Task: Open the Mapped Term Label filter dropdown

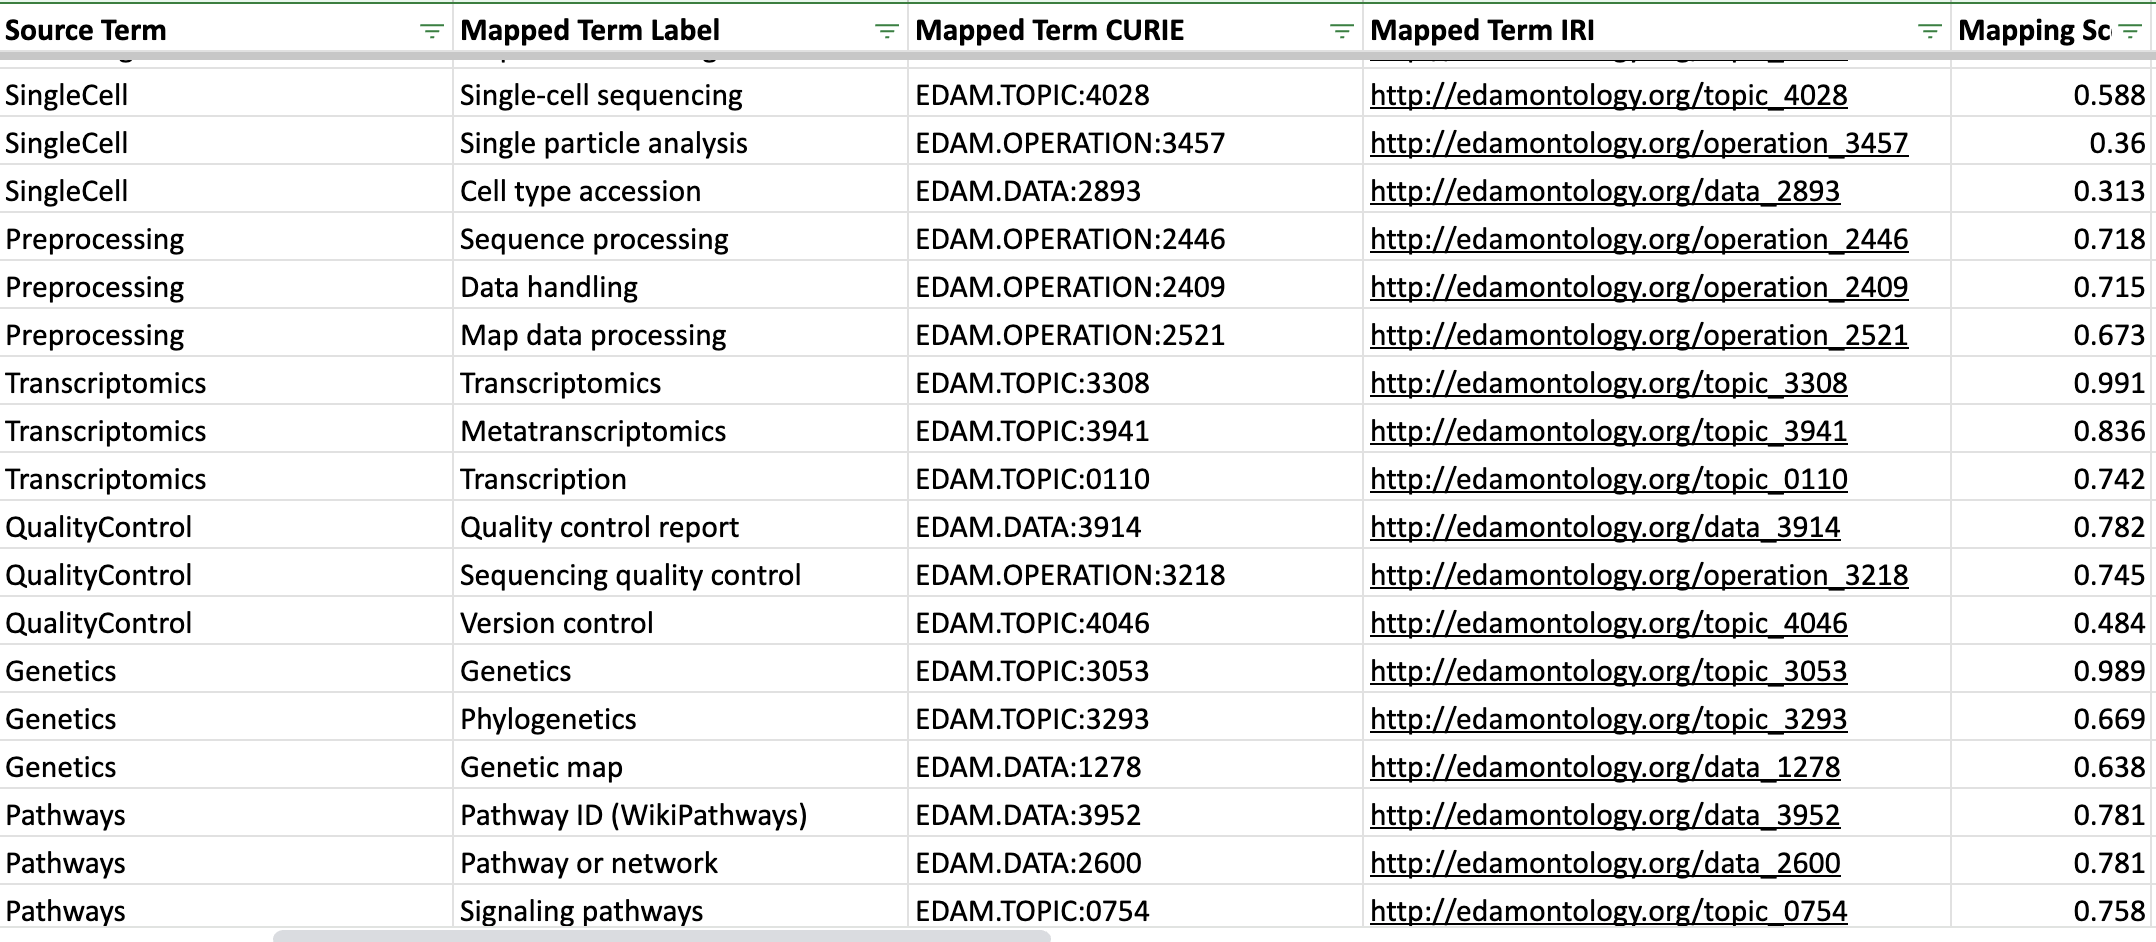Action: pos(886,31)
